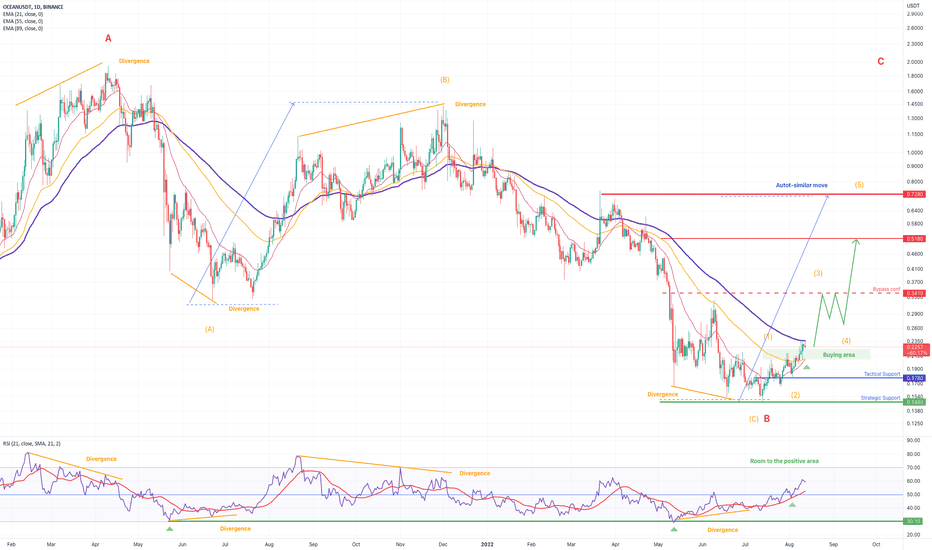932x550 pixels.
Task: Click the 2.0000 tick on price axis
Action: [x=915, y=62]
